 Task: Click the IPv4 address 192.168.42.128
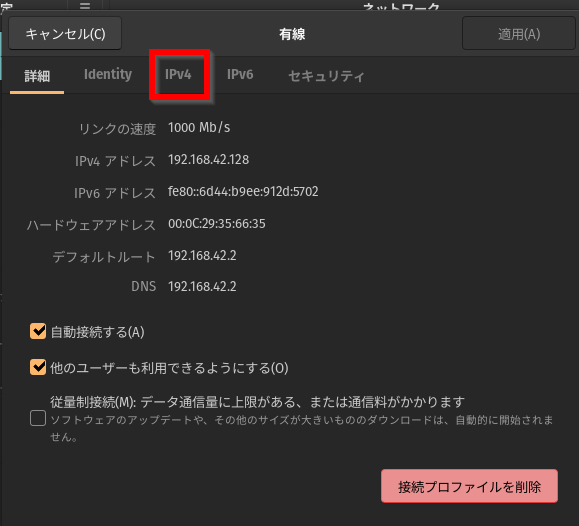click(x=209, y=160)
